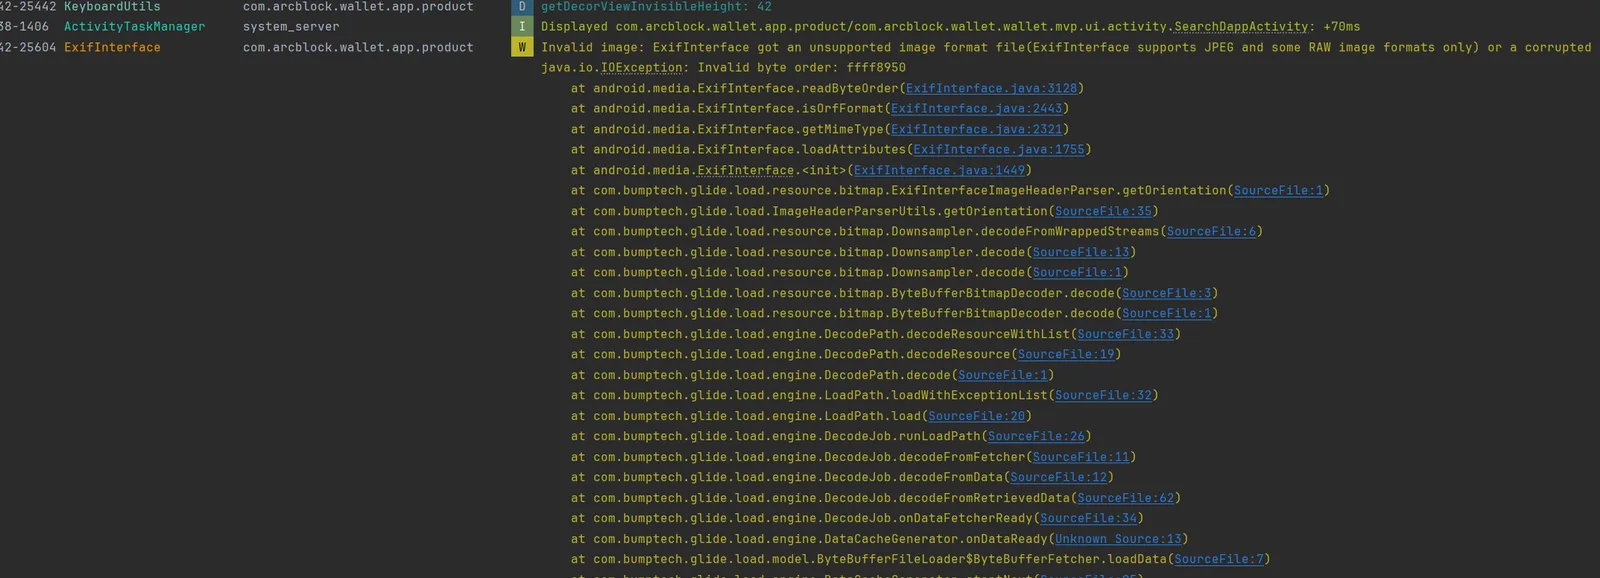The image size is (1600, 578).
Task: Follow SourceFile:32 in loadWithExceptionList row
Action: tap(1103, 395)
